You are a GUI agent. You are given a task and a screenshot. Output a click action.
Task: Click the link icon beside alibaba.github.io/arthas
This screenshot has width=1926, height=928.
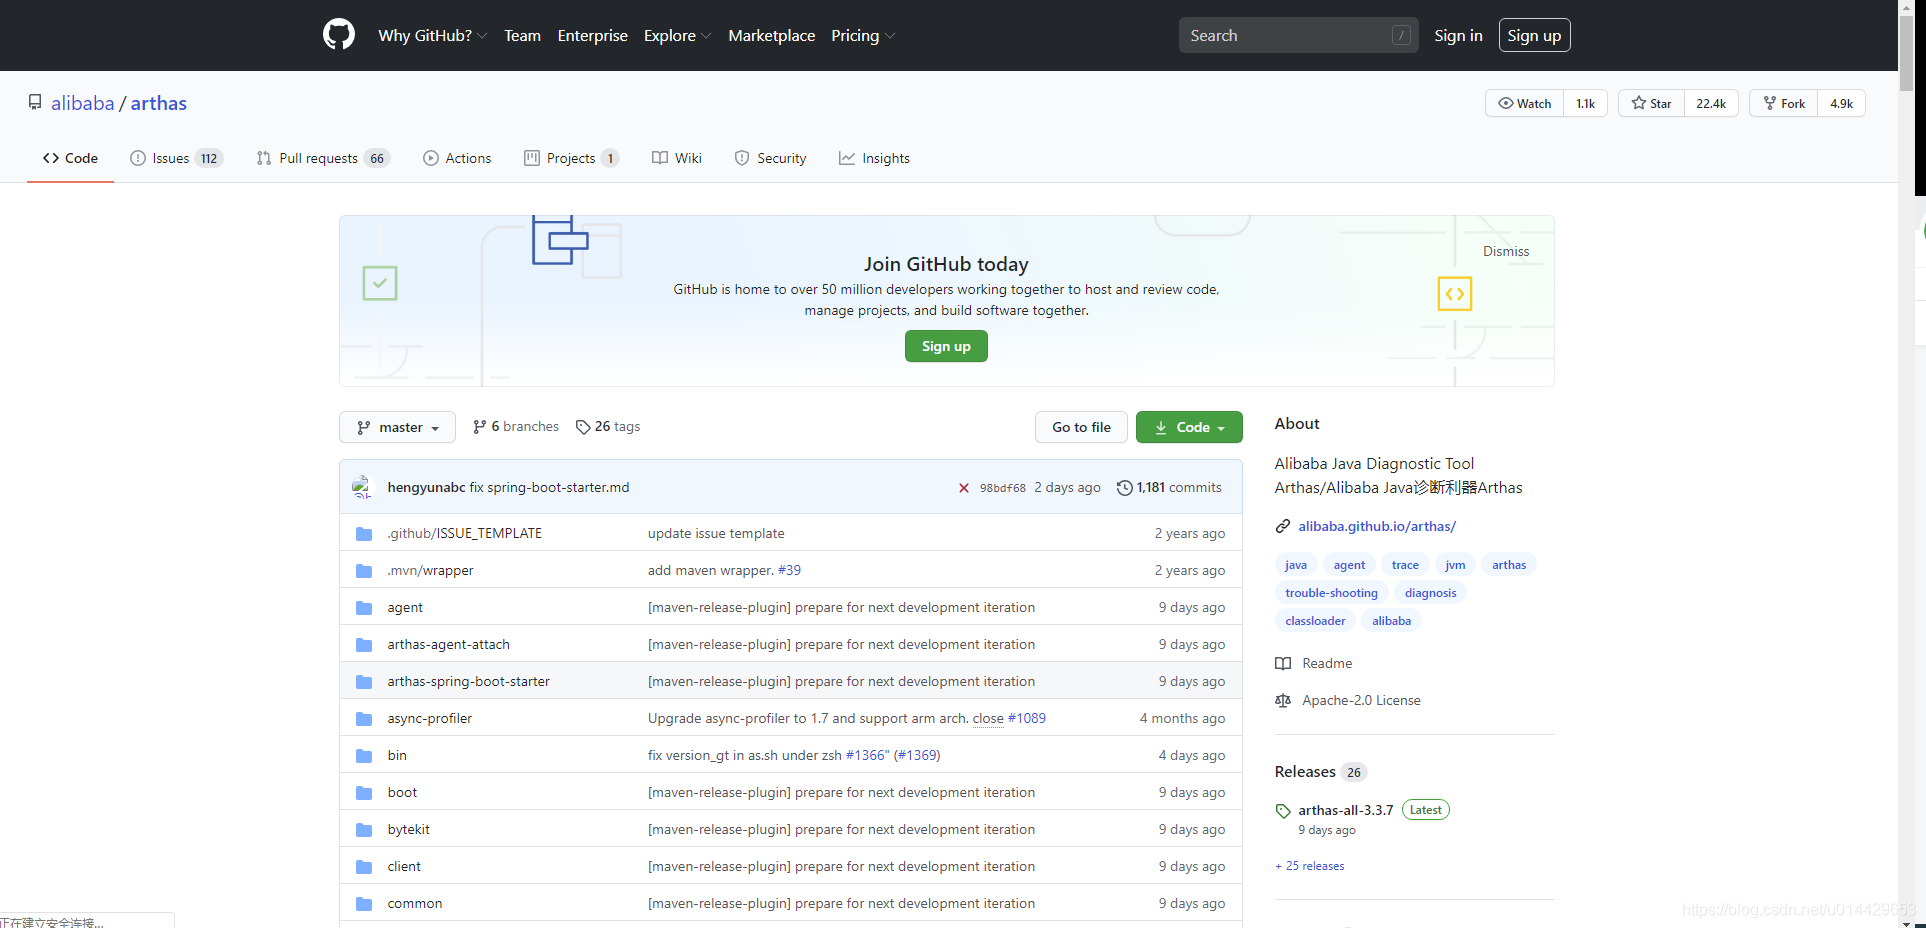[x=1283, y=526]
